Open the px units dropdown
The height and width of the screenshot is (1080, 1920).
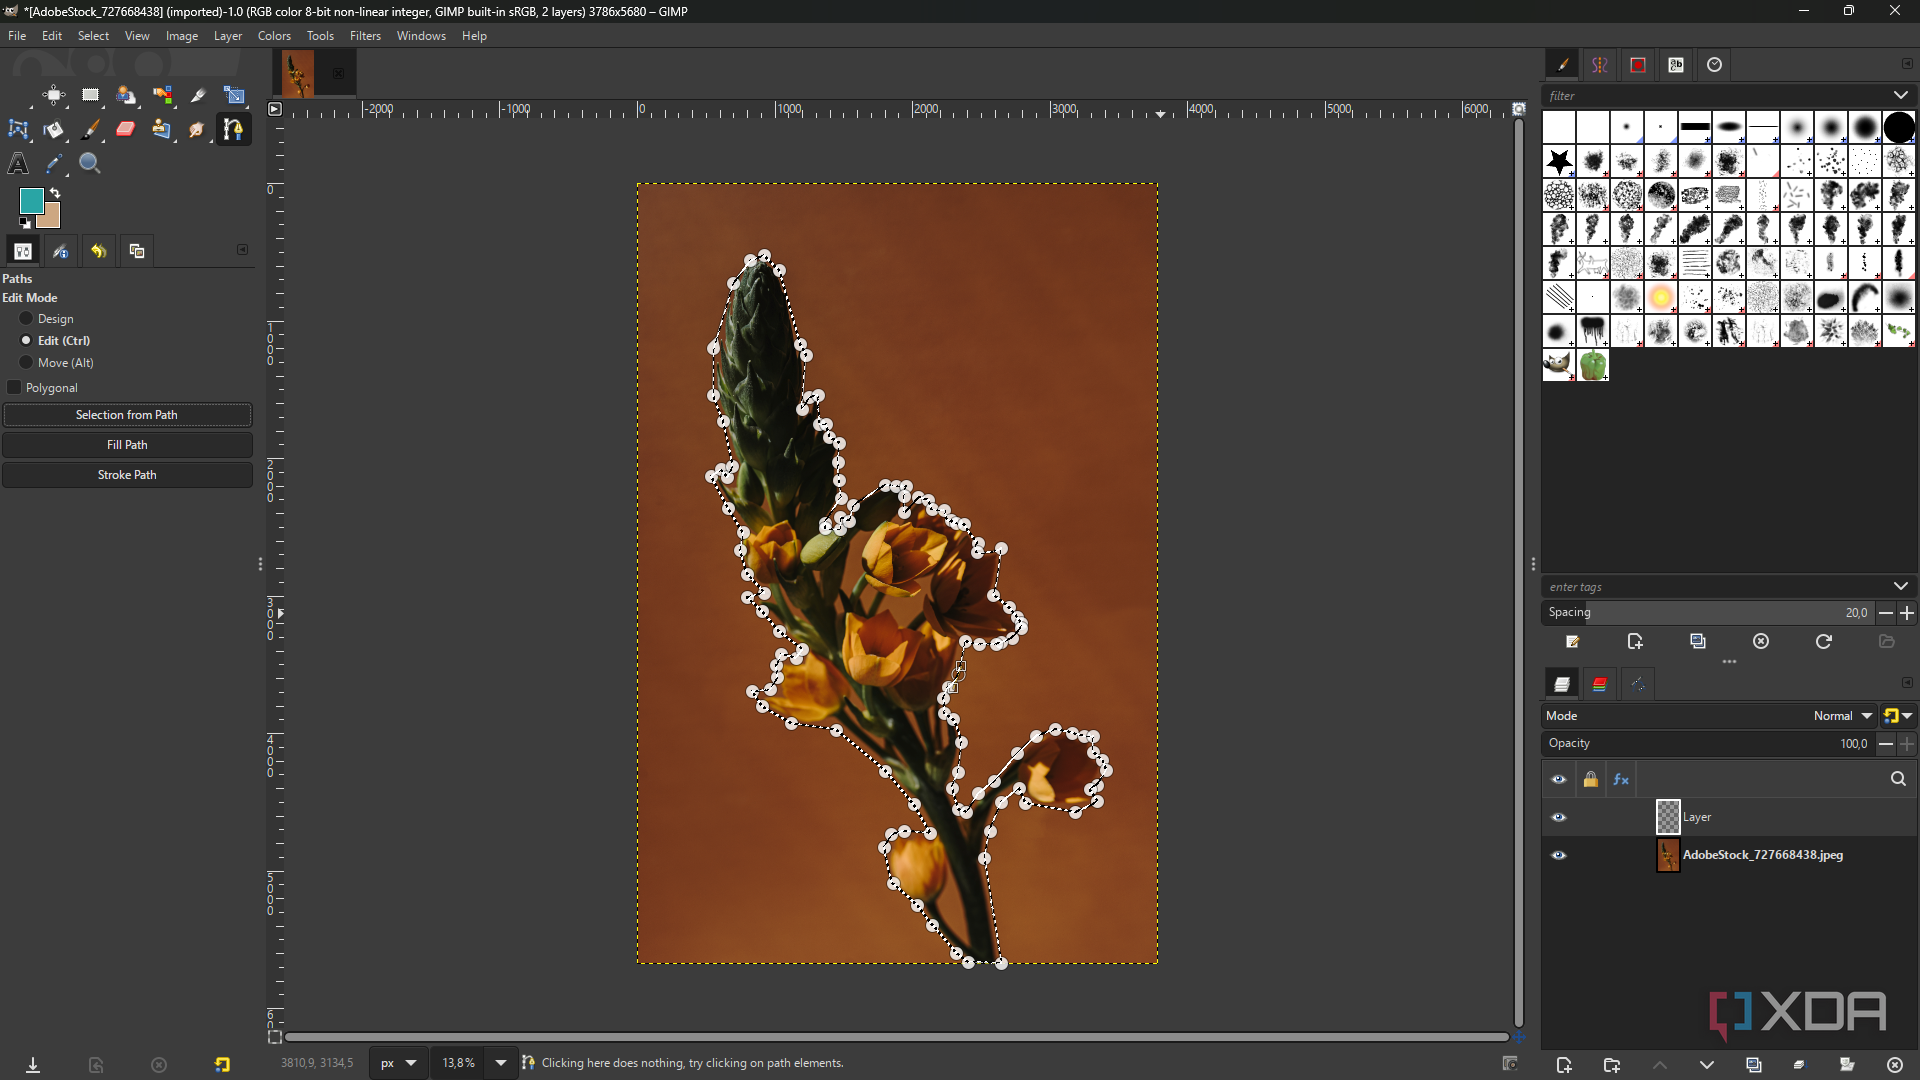click(x=398, y=1063)
